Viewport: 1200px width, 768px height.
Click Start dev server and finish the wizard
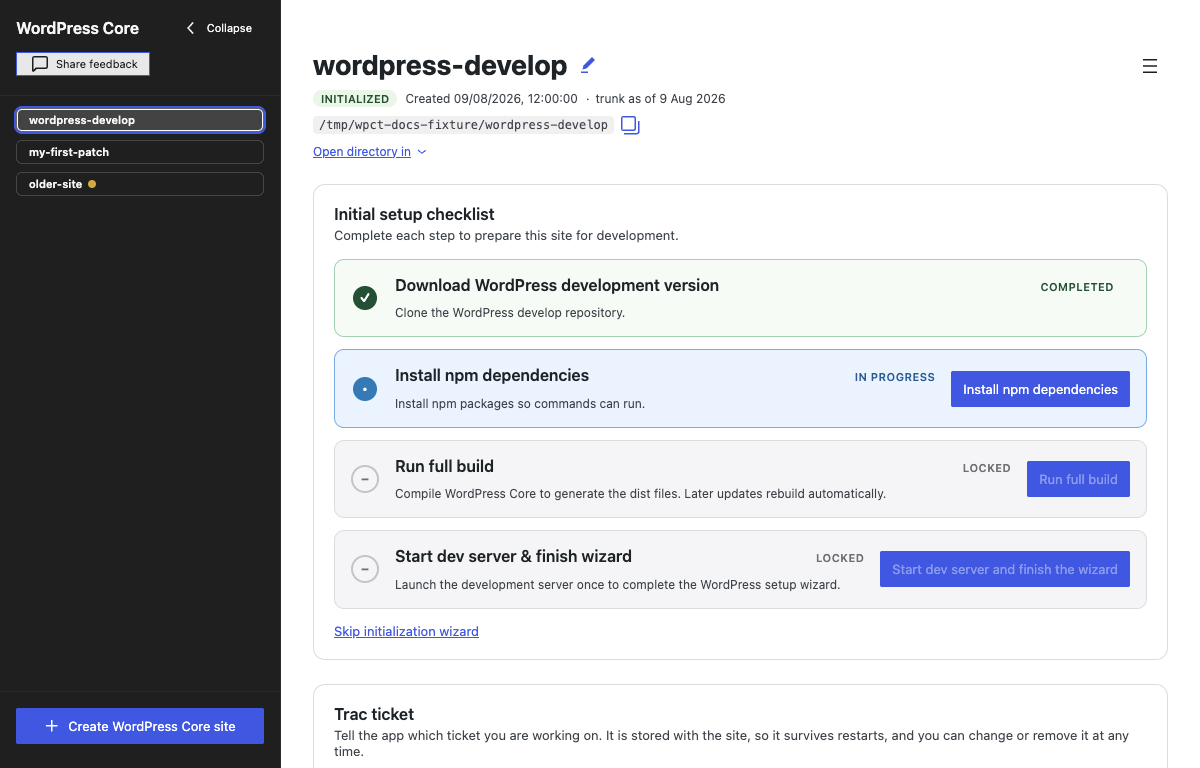point(1005,569)
